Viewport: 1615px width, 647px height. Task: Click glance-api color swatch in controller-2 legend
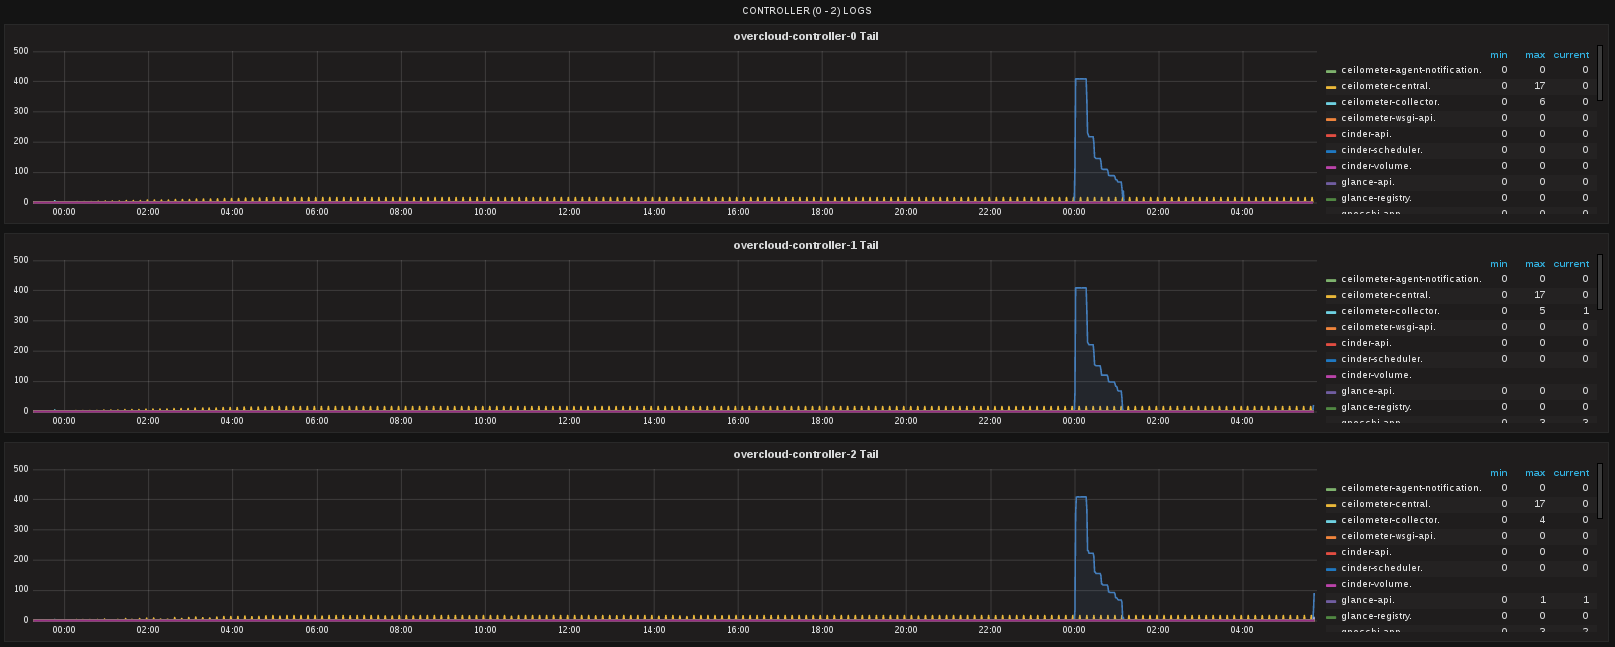1331,601
